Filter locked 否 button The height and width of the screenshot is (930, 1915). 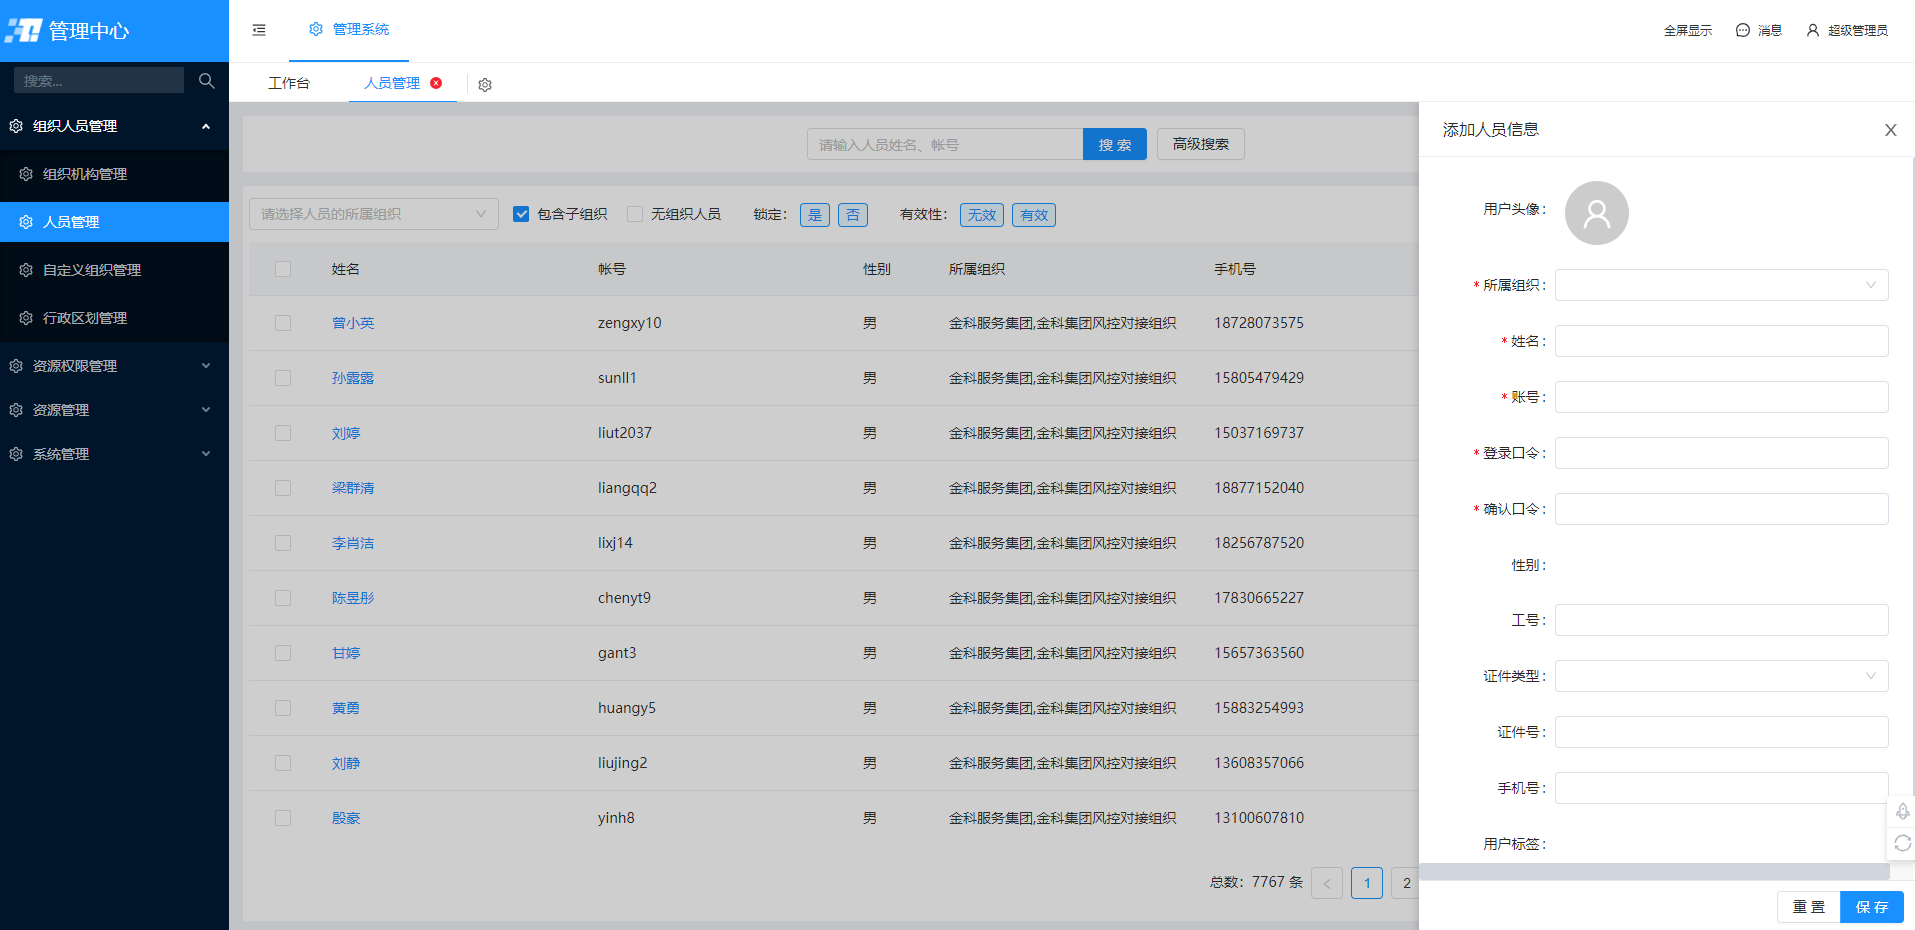pyautogui.click(x=853, y=215)
